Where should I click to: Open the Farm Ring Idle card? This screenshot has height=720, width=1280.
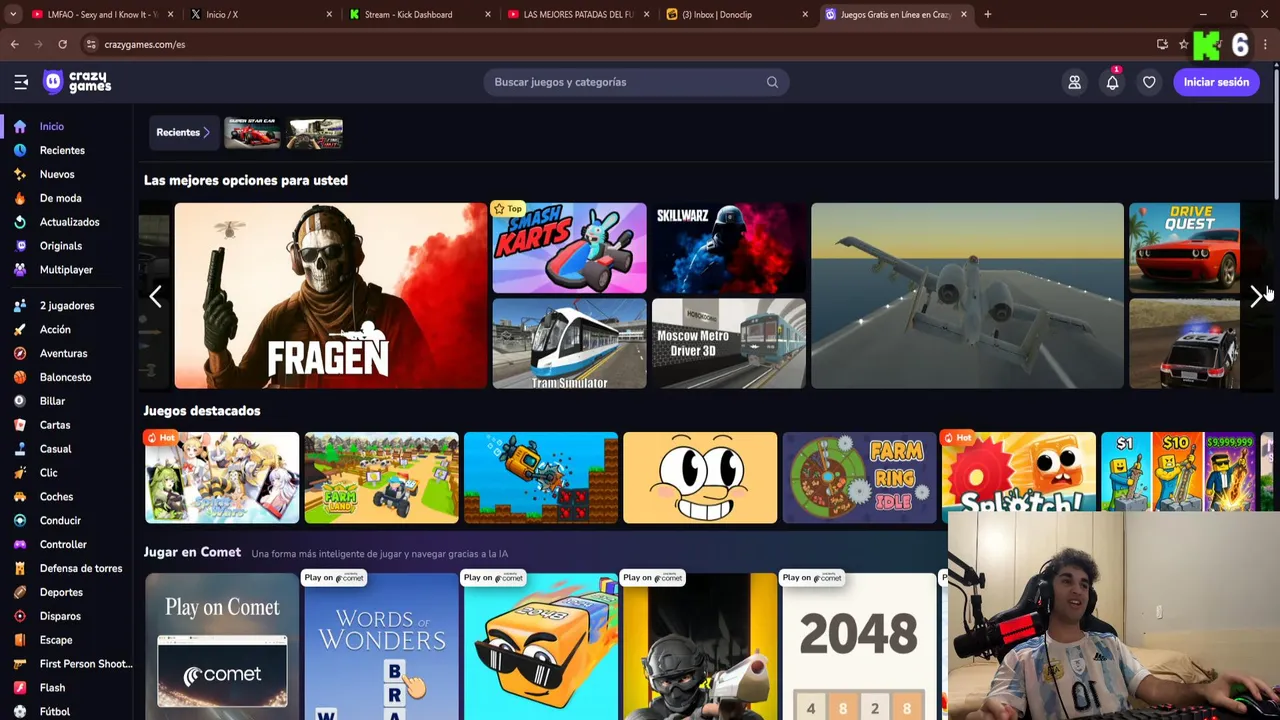coord(859,478)
